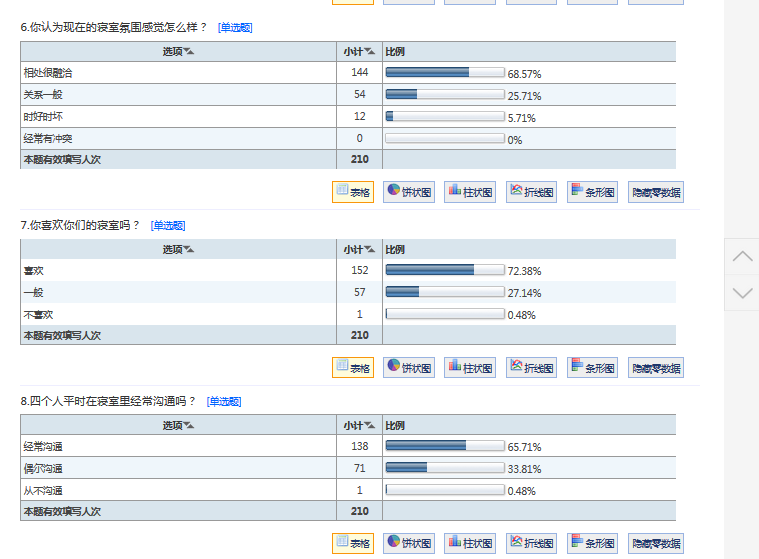Sort question 6 options by 选项 header
The image size is (759, 559).
pyautogui.click(x=178, y=52)
